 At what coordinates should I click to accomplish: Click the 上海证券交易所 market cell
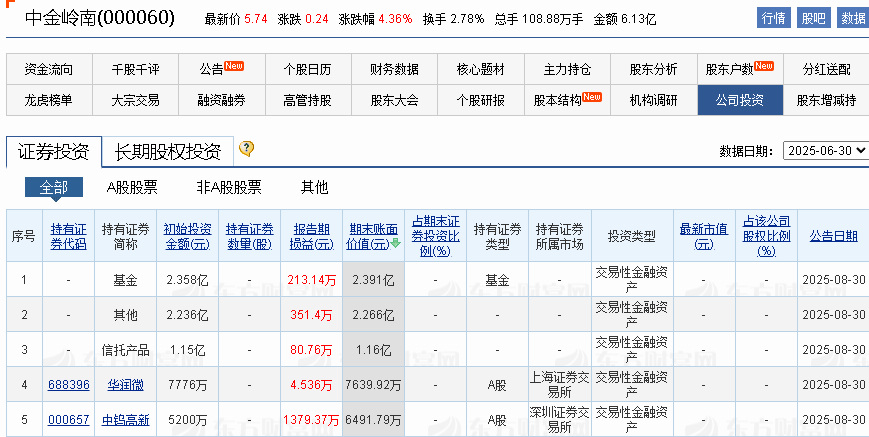tap(560, 385)
